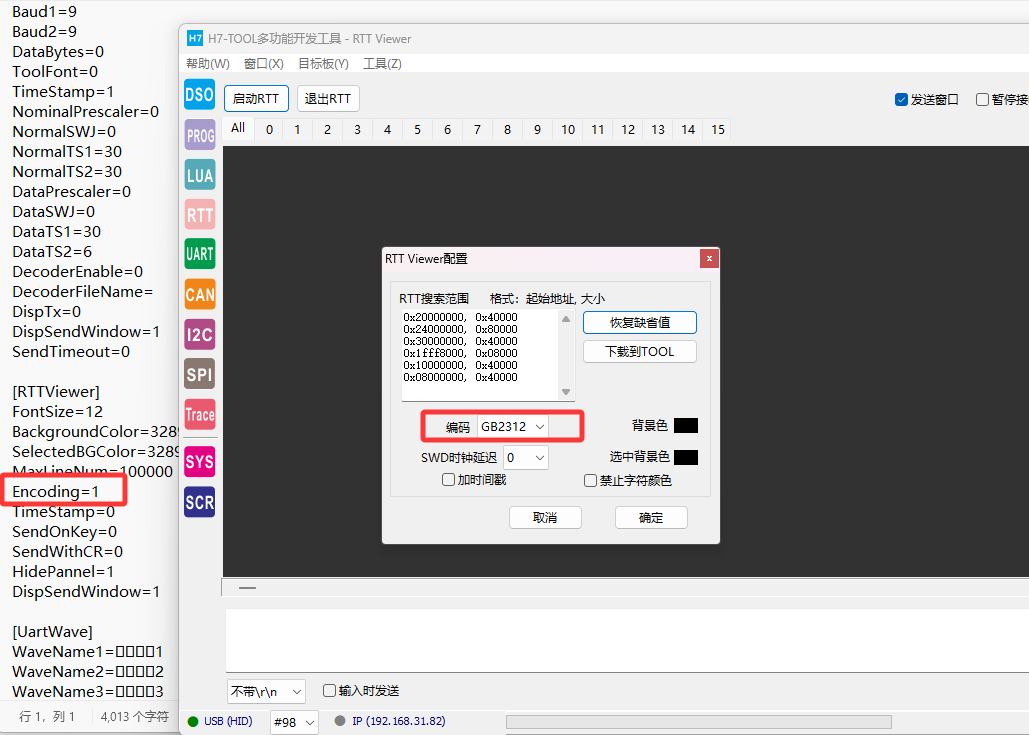1029x735 pixels.
Task: Uncheck the 发送窗口 checkbox
Action: [901, 99]
